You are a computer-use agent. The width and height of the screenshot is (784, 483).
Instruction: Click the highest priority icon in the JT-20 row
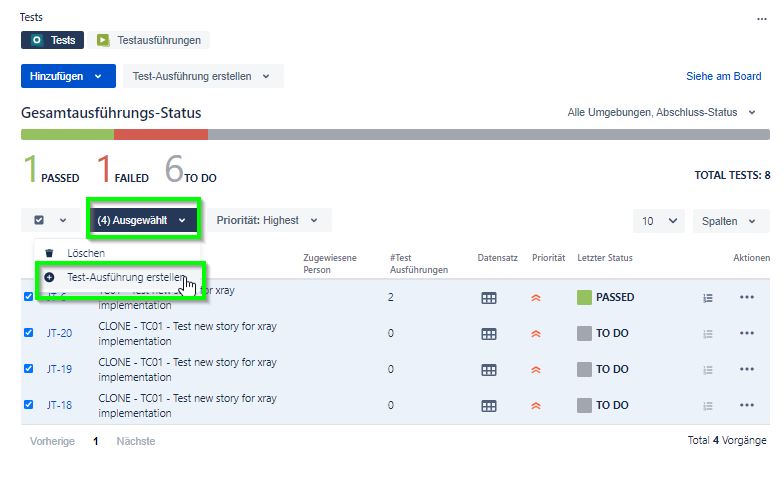coord(536,334)
